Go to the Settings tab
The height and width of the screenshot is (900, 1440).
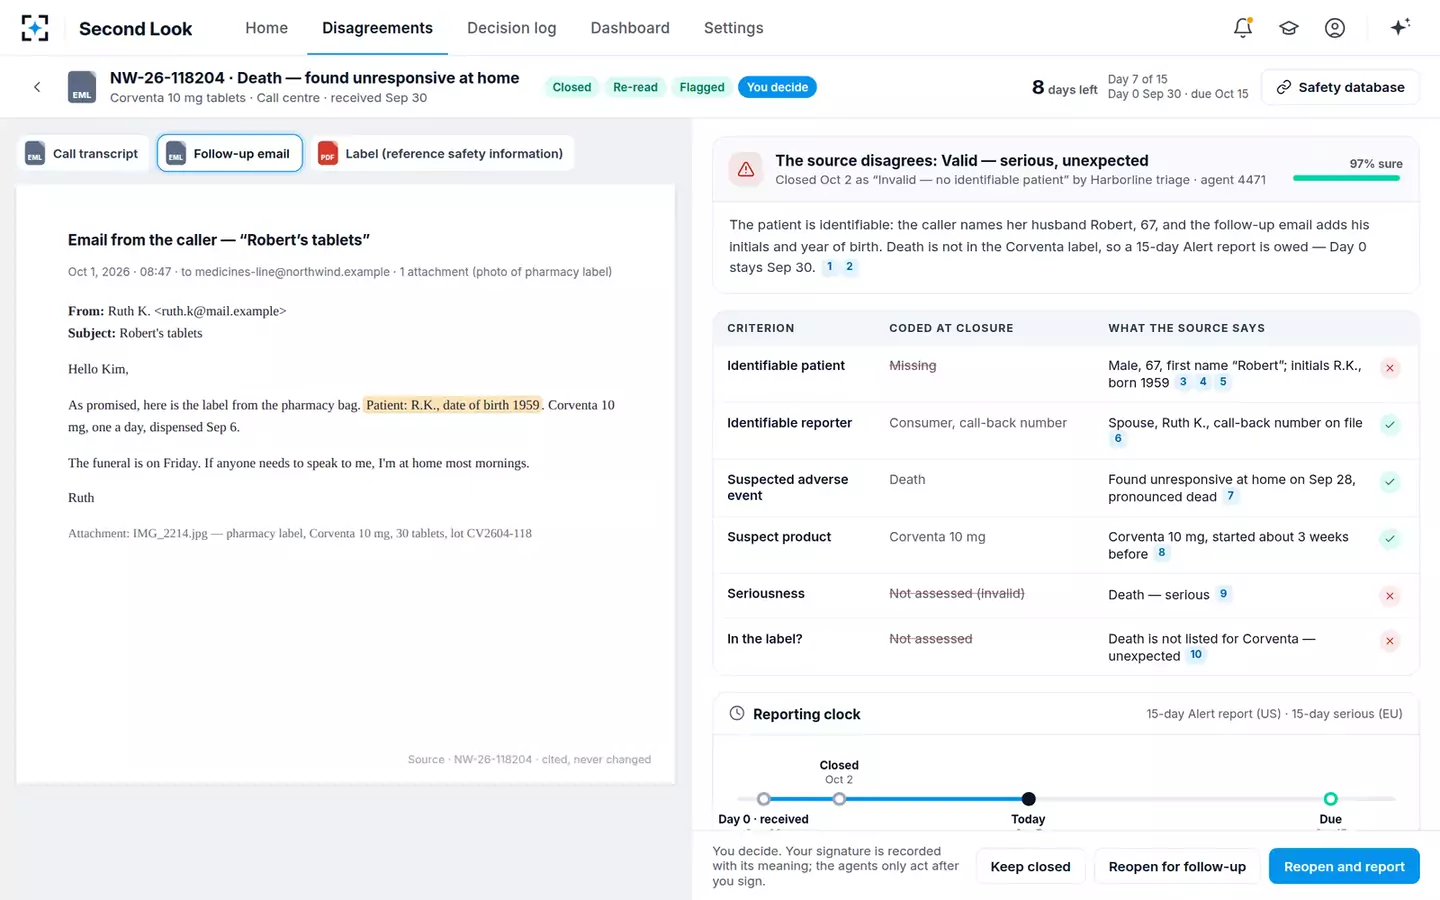click(733, 28)
